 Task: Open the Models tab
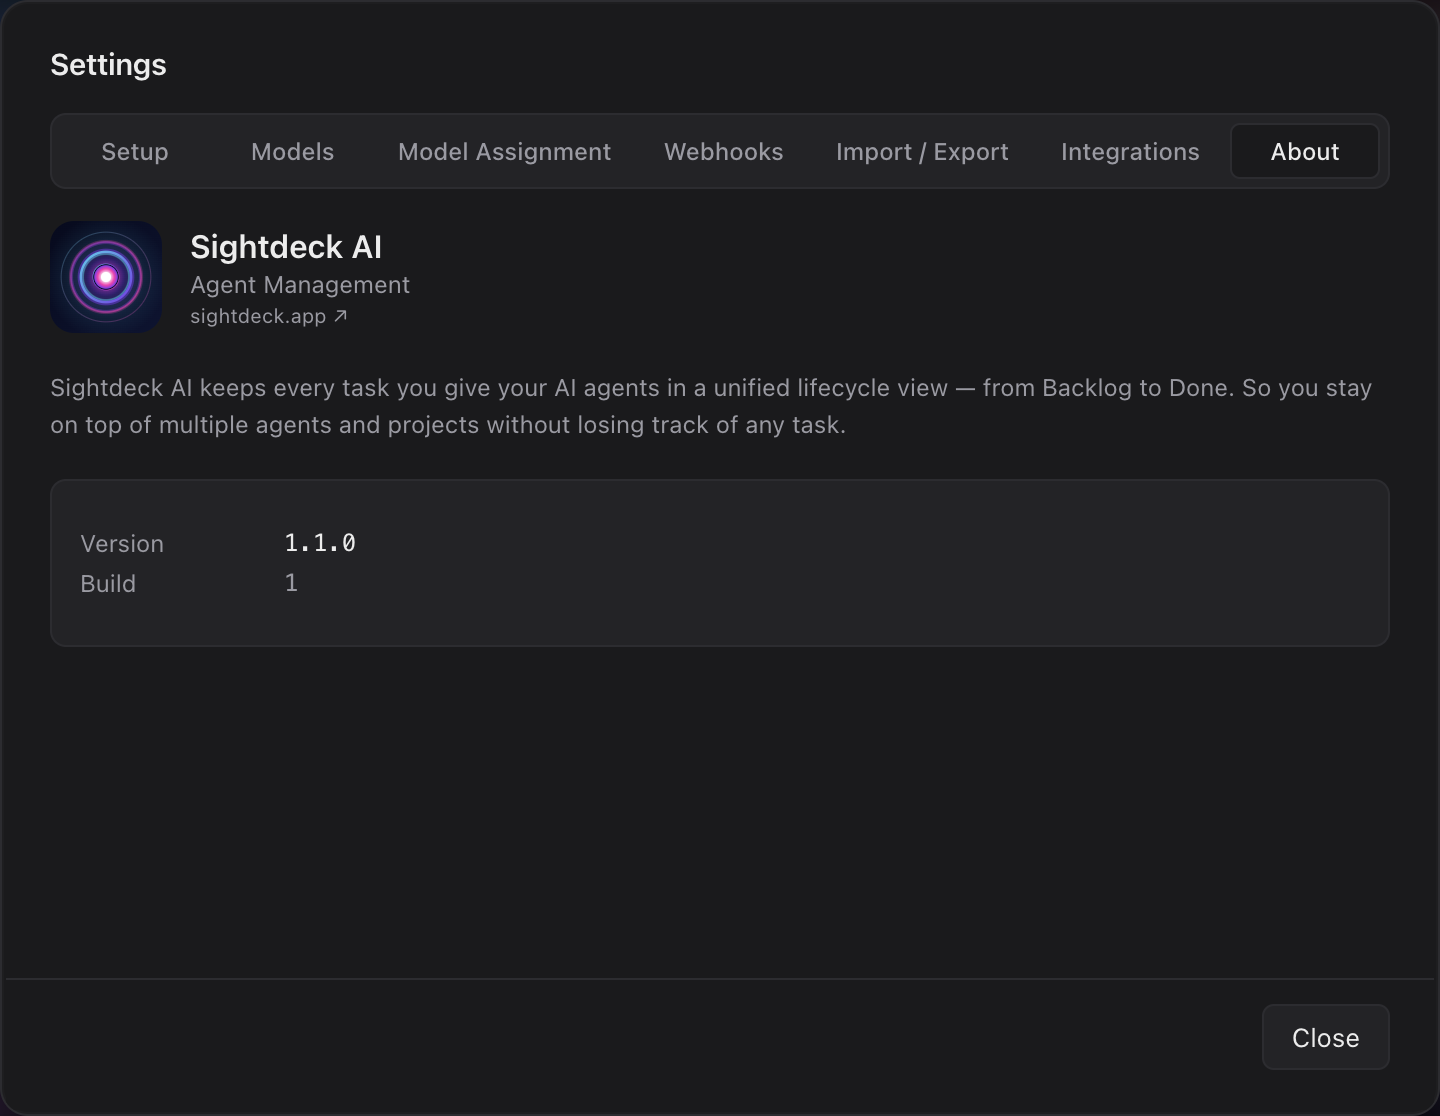(x=292, y=152)
